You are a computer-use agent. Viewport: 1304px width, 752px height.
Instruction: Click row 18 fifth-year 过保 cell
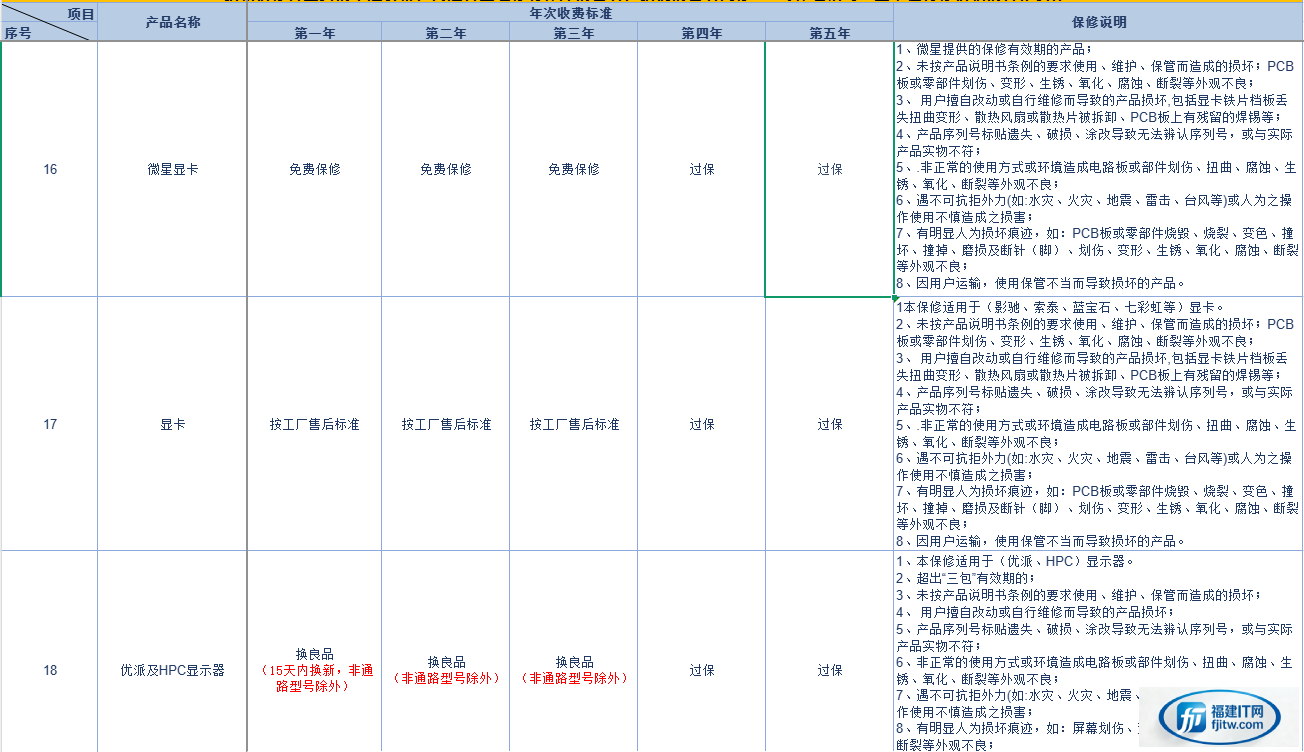[x=829, y=670]
